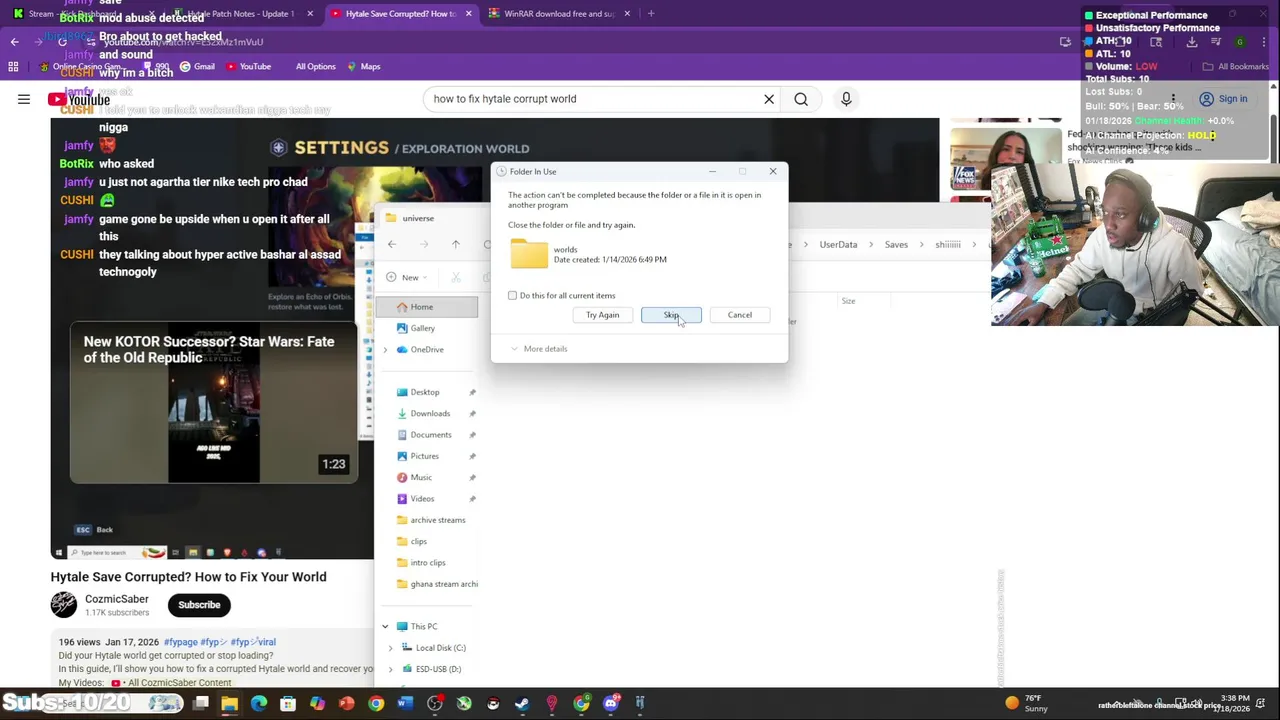Go back in File Explorer
This screenshot has width=1280, height=720.
(392, 245)
